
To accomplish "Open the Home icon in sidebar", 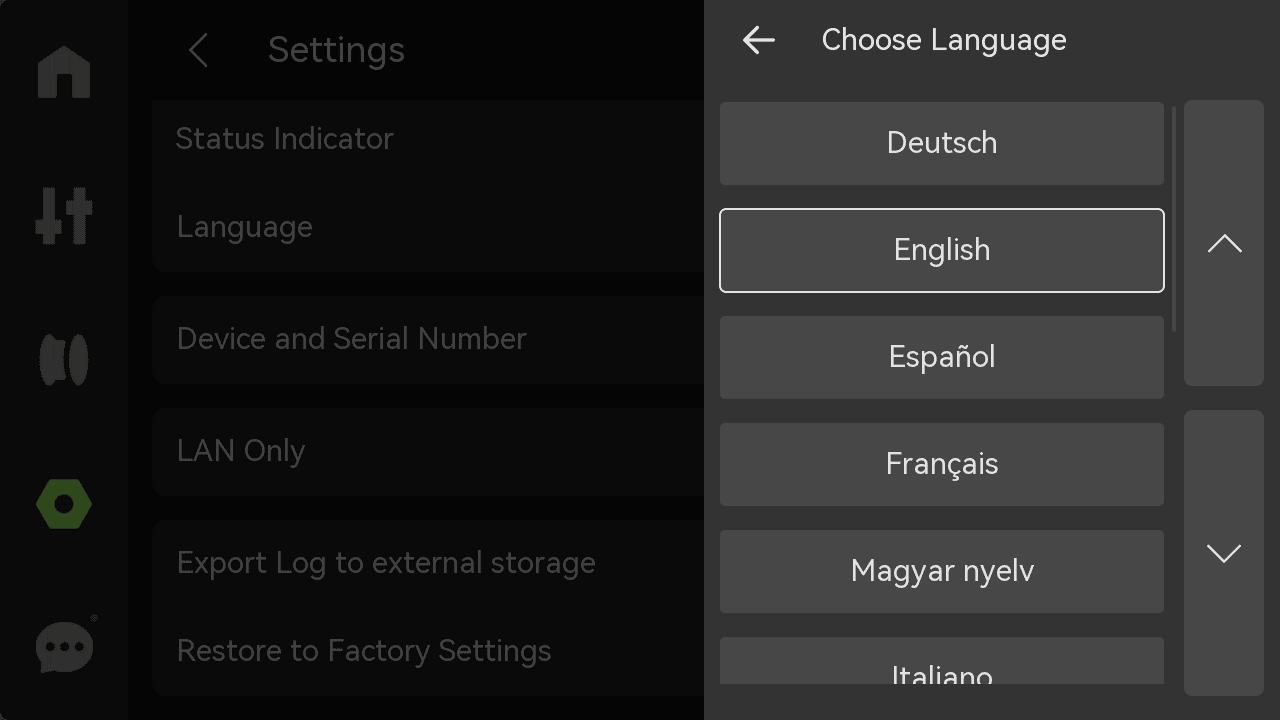I will point(64,72).
